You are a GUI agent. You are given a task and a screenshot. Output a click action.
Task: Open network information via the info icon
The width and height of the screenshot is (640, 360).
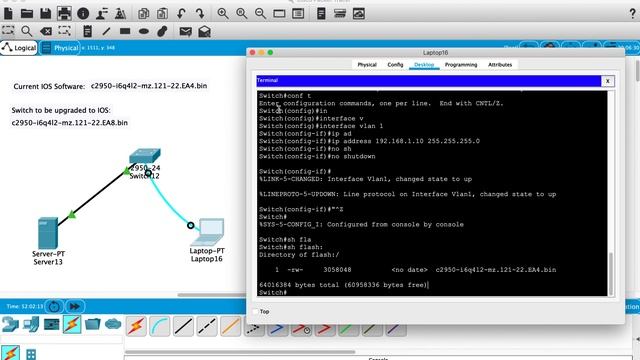(x=83, y=14)
